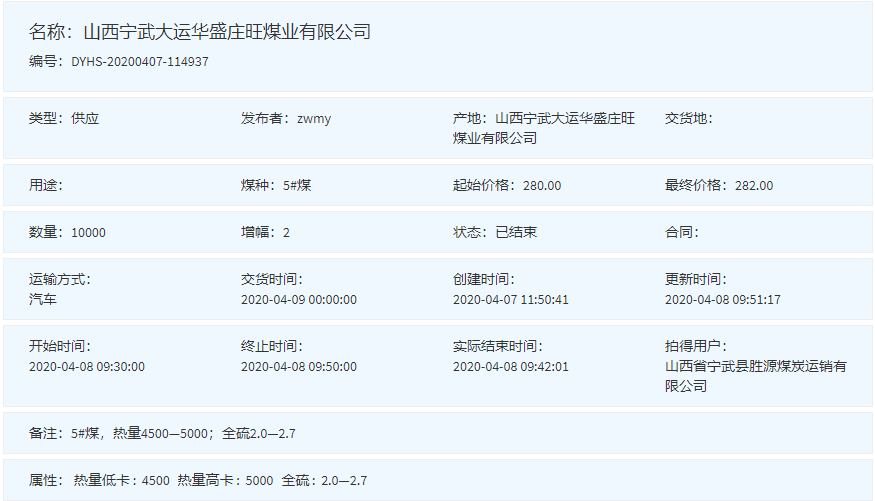
Task: Click the 煤种：5#煤 field
Action: point(276,185)
